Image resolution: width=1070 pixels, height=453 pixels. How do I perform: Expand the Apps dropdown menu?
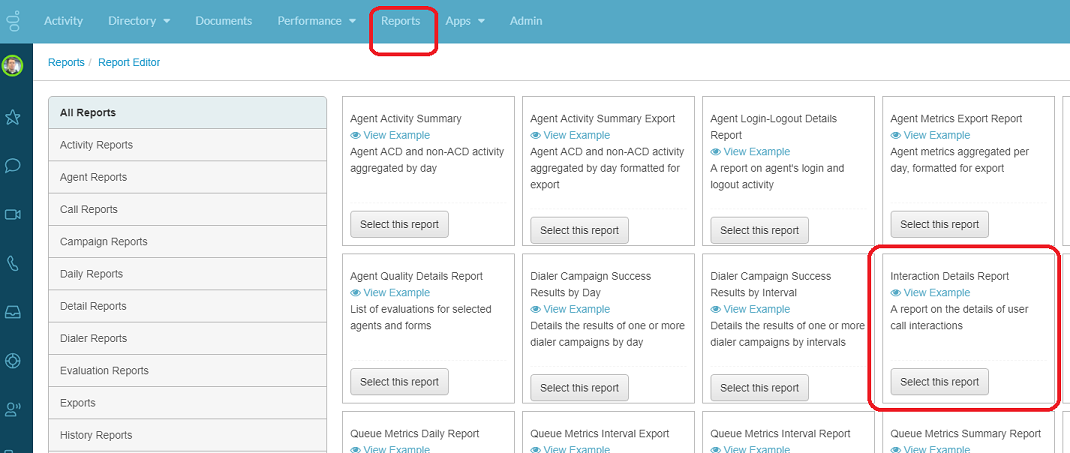tap(465, 21)
